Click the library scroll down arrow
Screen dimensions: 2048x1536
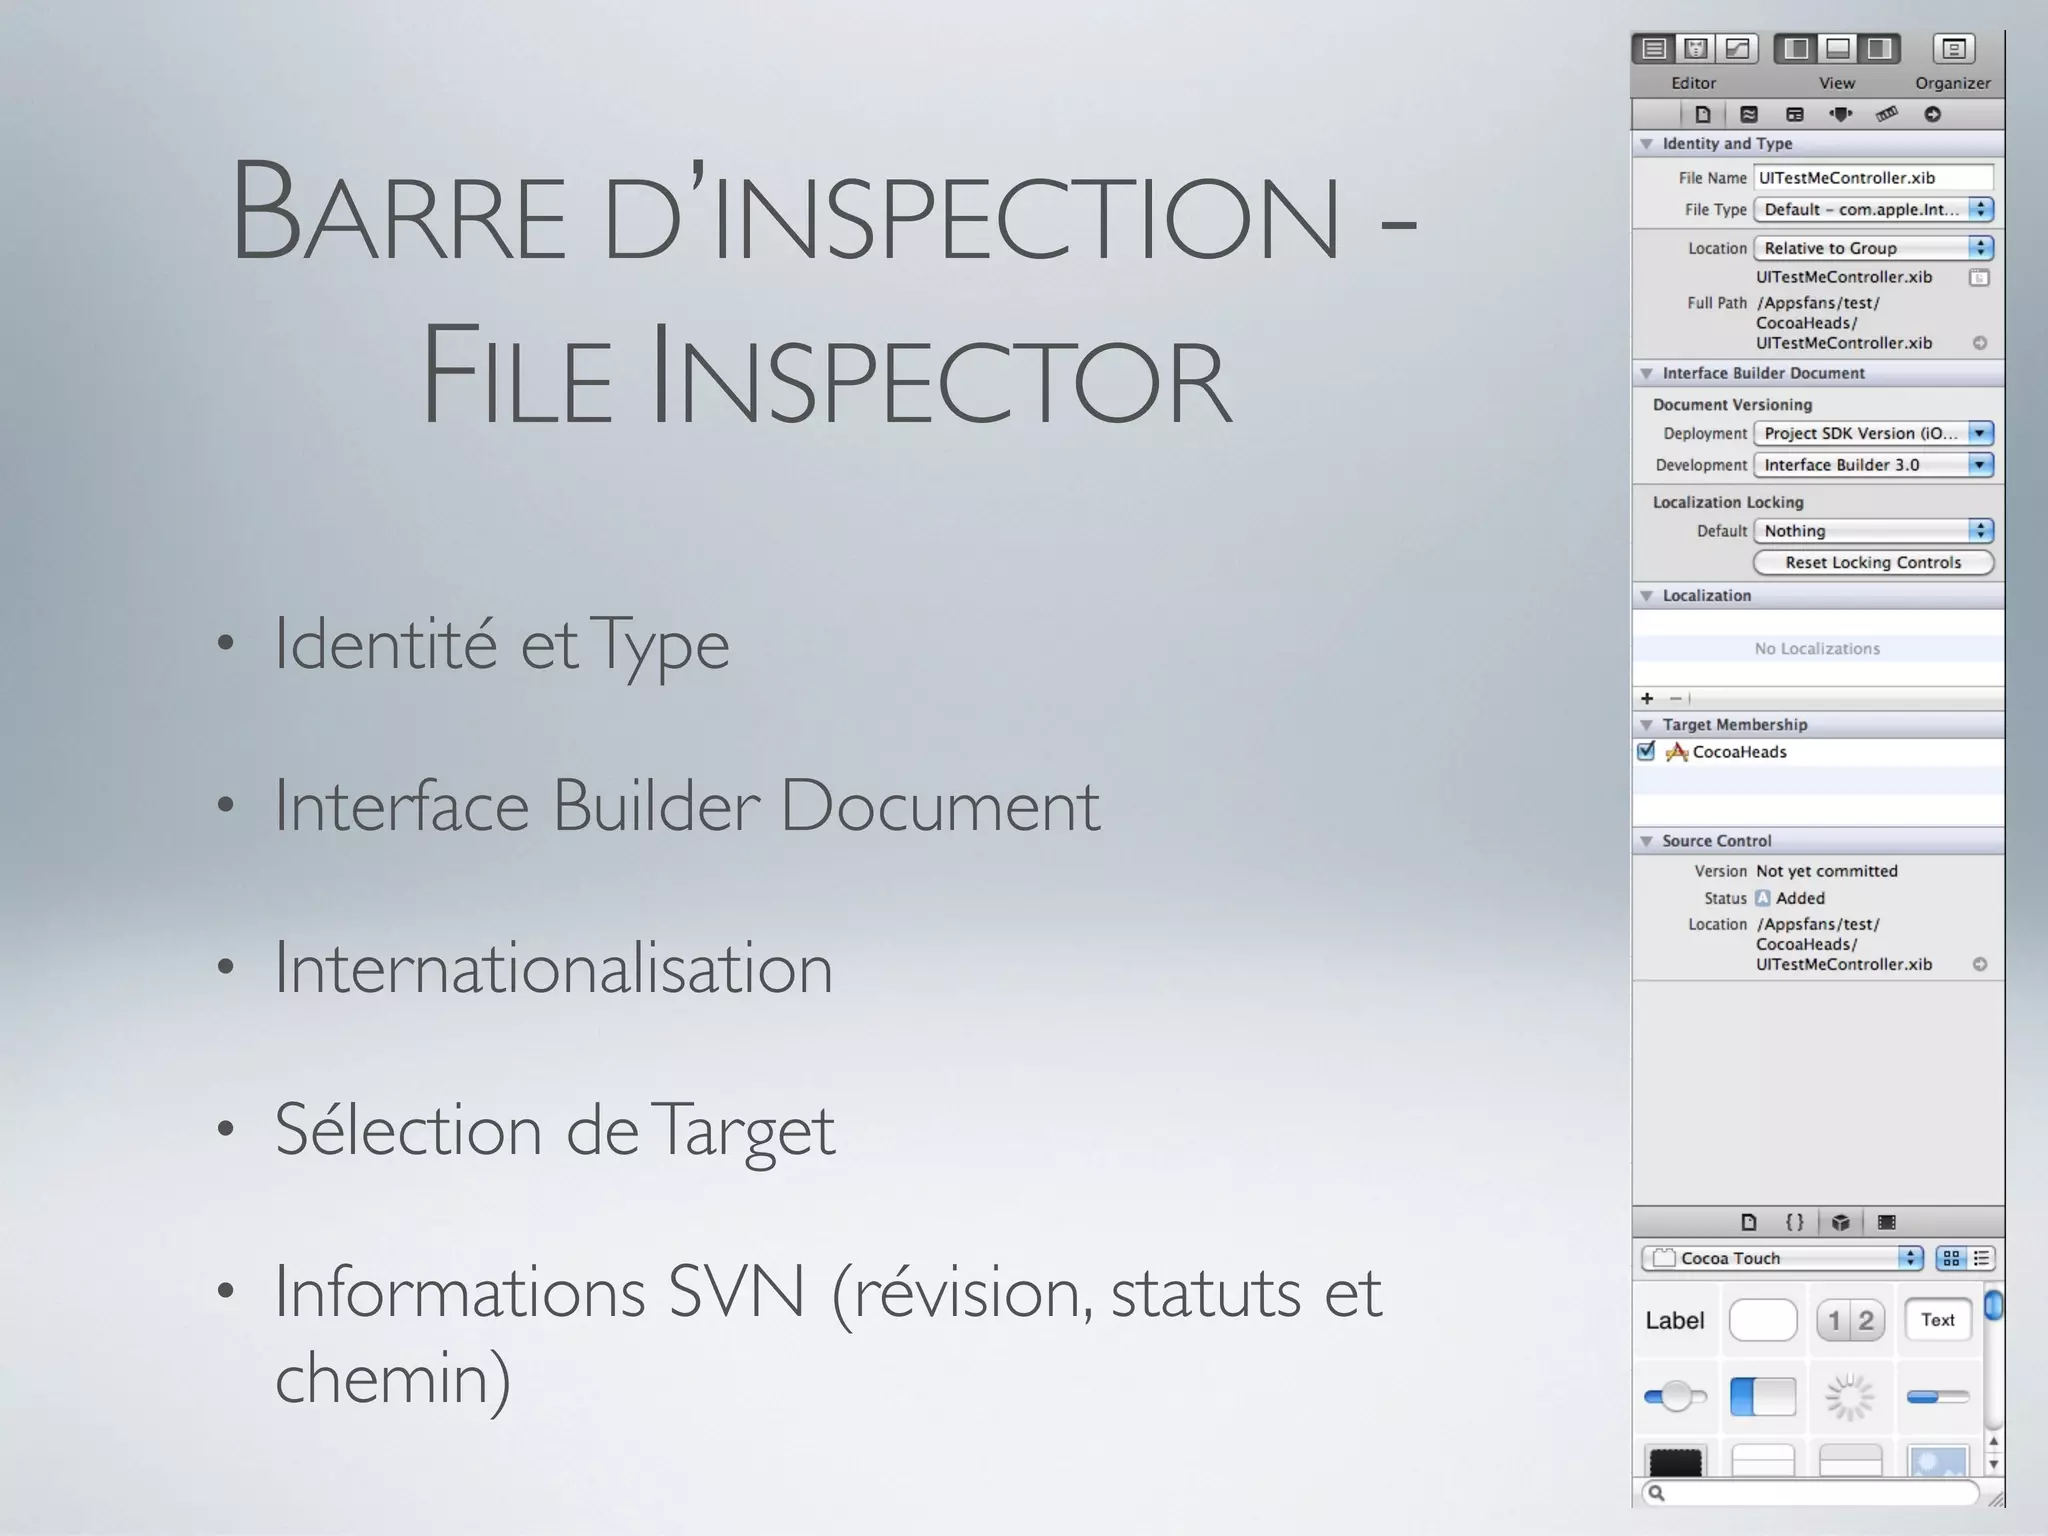coord(1993,1464)
